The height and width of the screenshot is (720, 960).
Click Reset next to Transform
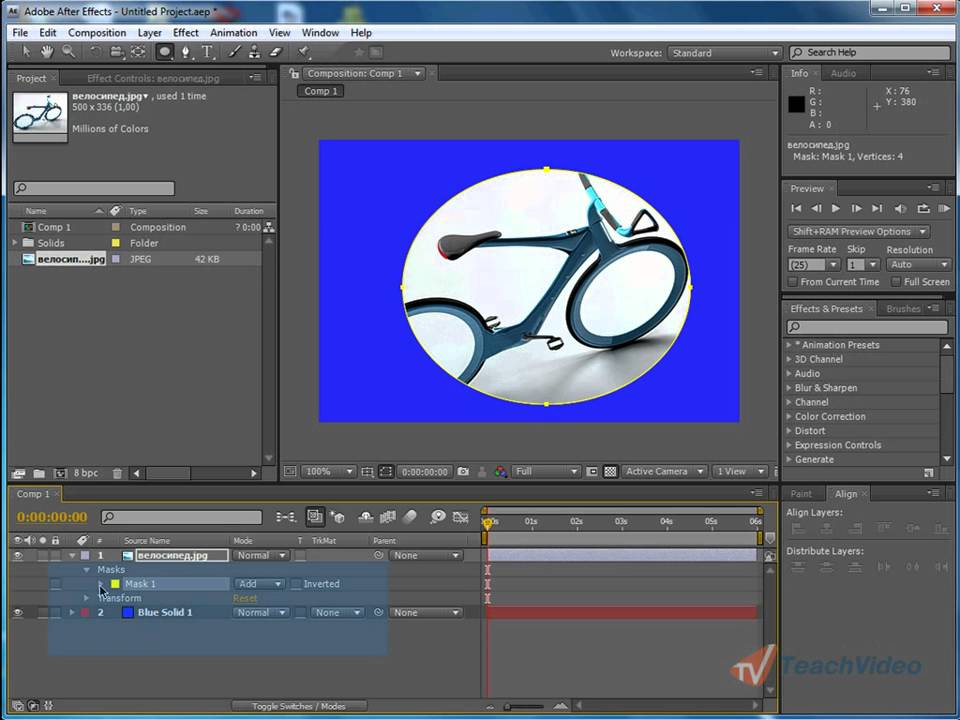[x=245, y=598]
